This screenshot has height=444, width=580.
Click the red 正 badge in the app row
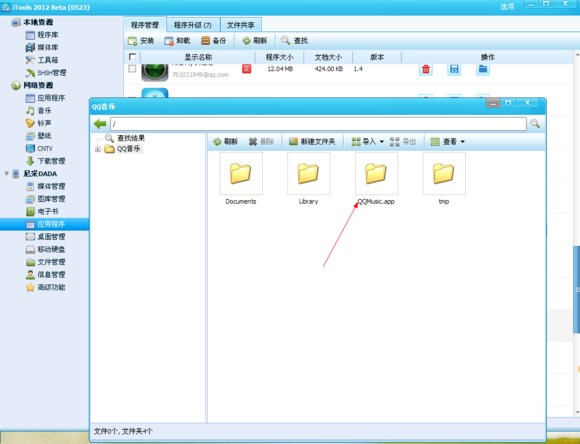246,69
